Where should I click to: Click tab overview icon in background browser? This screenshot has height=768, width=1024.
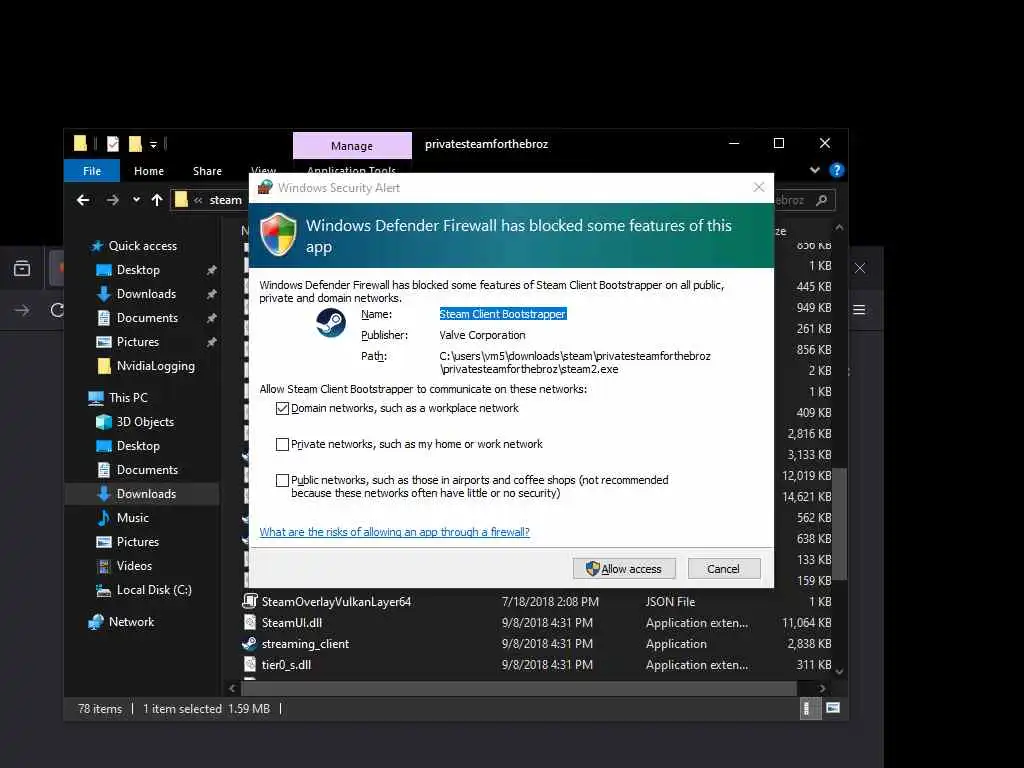22,268
